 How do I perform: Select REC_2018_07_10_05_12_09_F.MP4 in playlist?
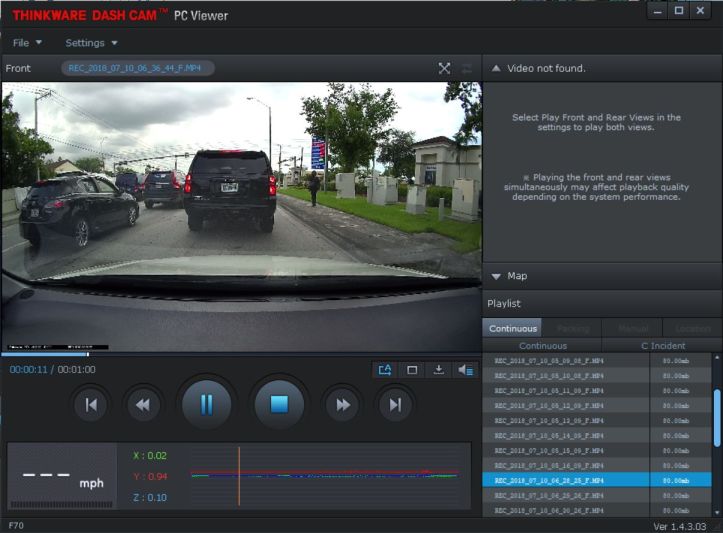(597, 406)
